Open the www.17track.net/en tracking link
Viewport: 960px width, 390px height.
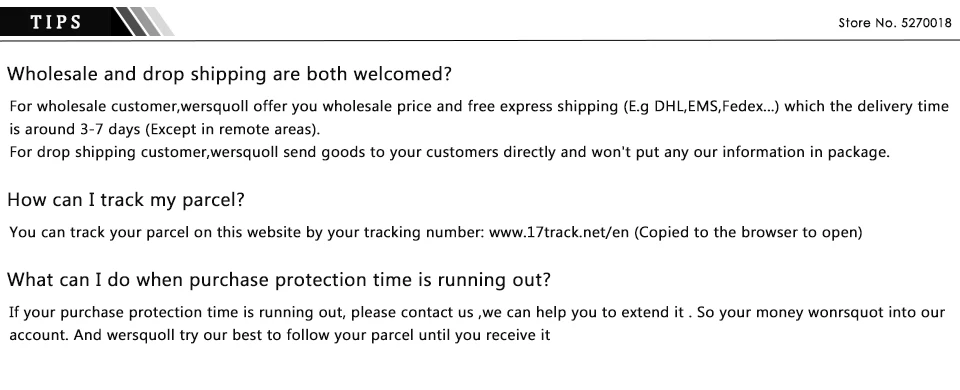coord(559,233)
